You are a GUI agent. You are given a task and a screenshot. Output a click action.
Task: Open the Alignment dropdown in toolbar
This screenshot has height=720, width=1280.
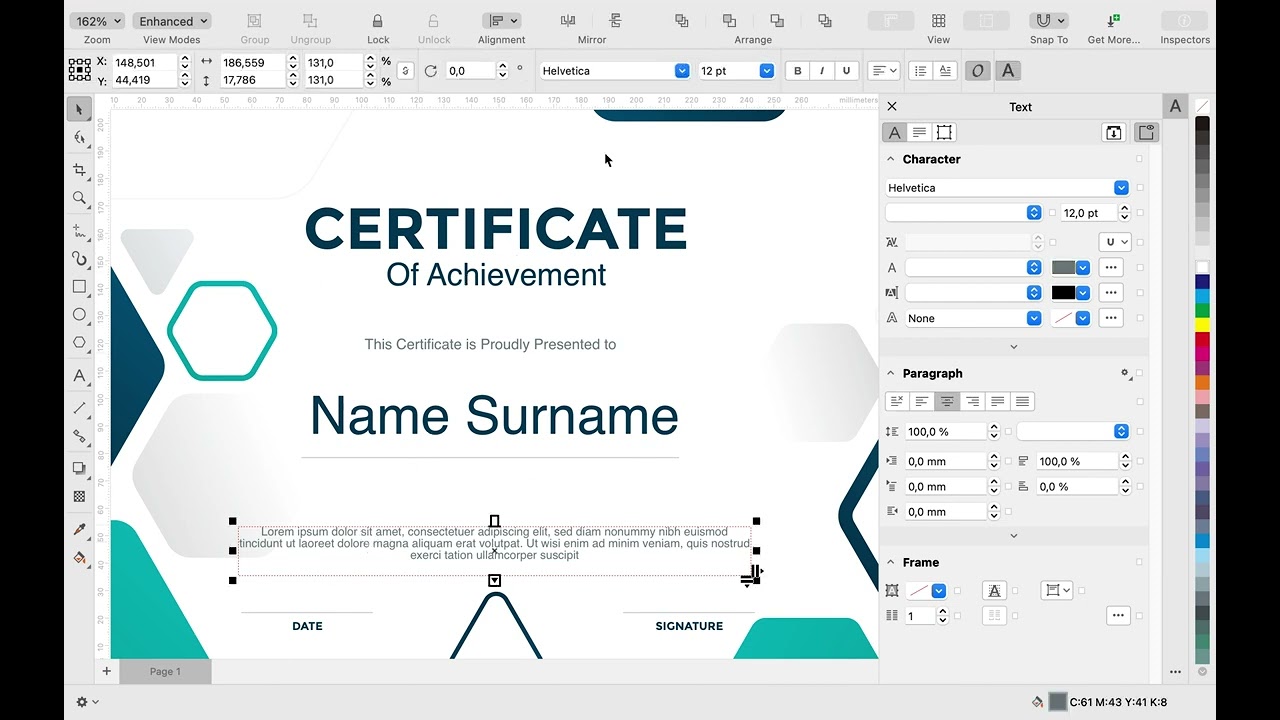pyautogui.click(x=501, y=21)
